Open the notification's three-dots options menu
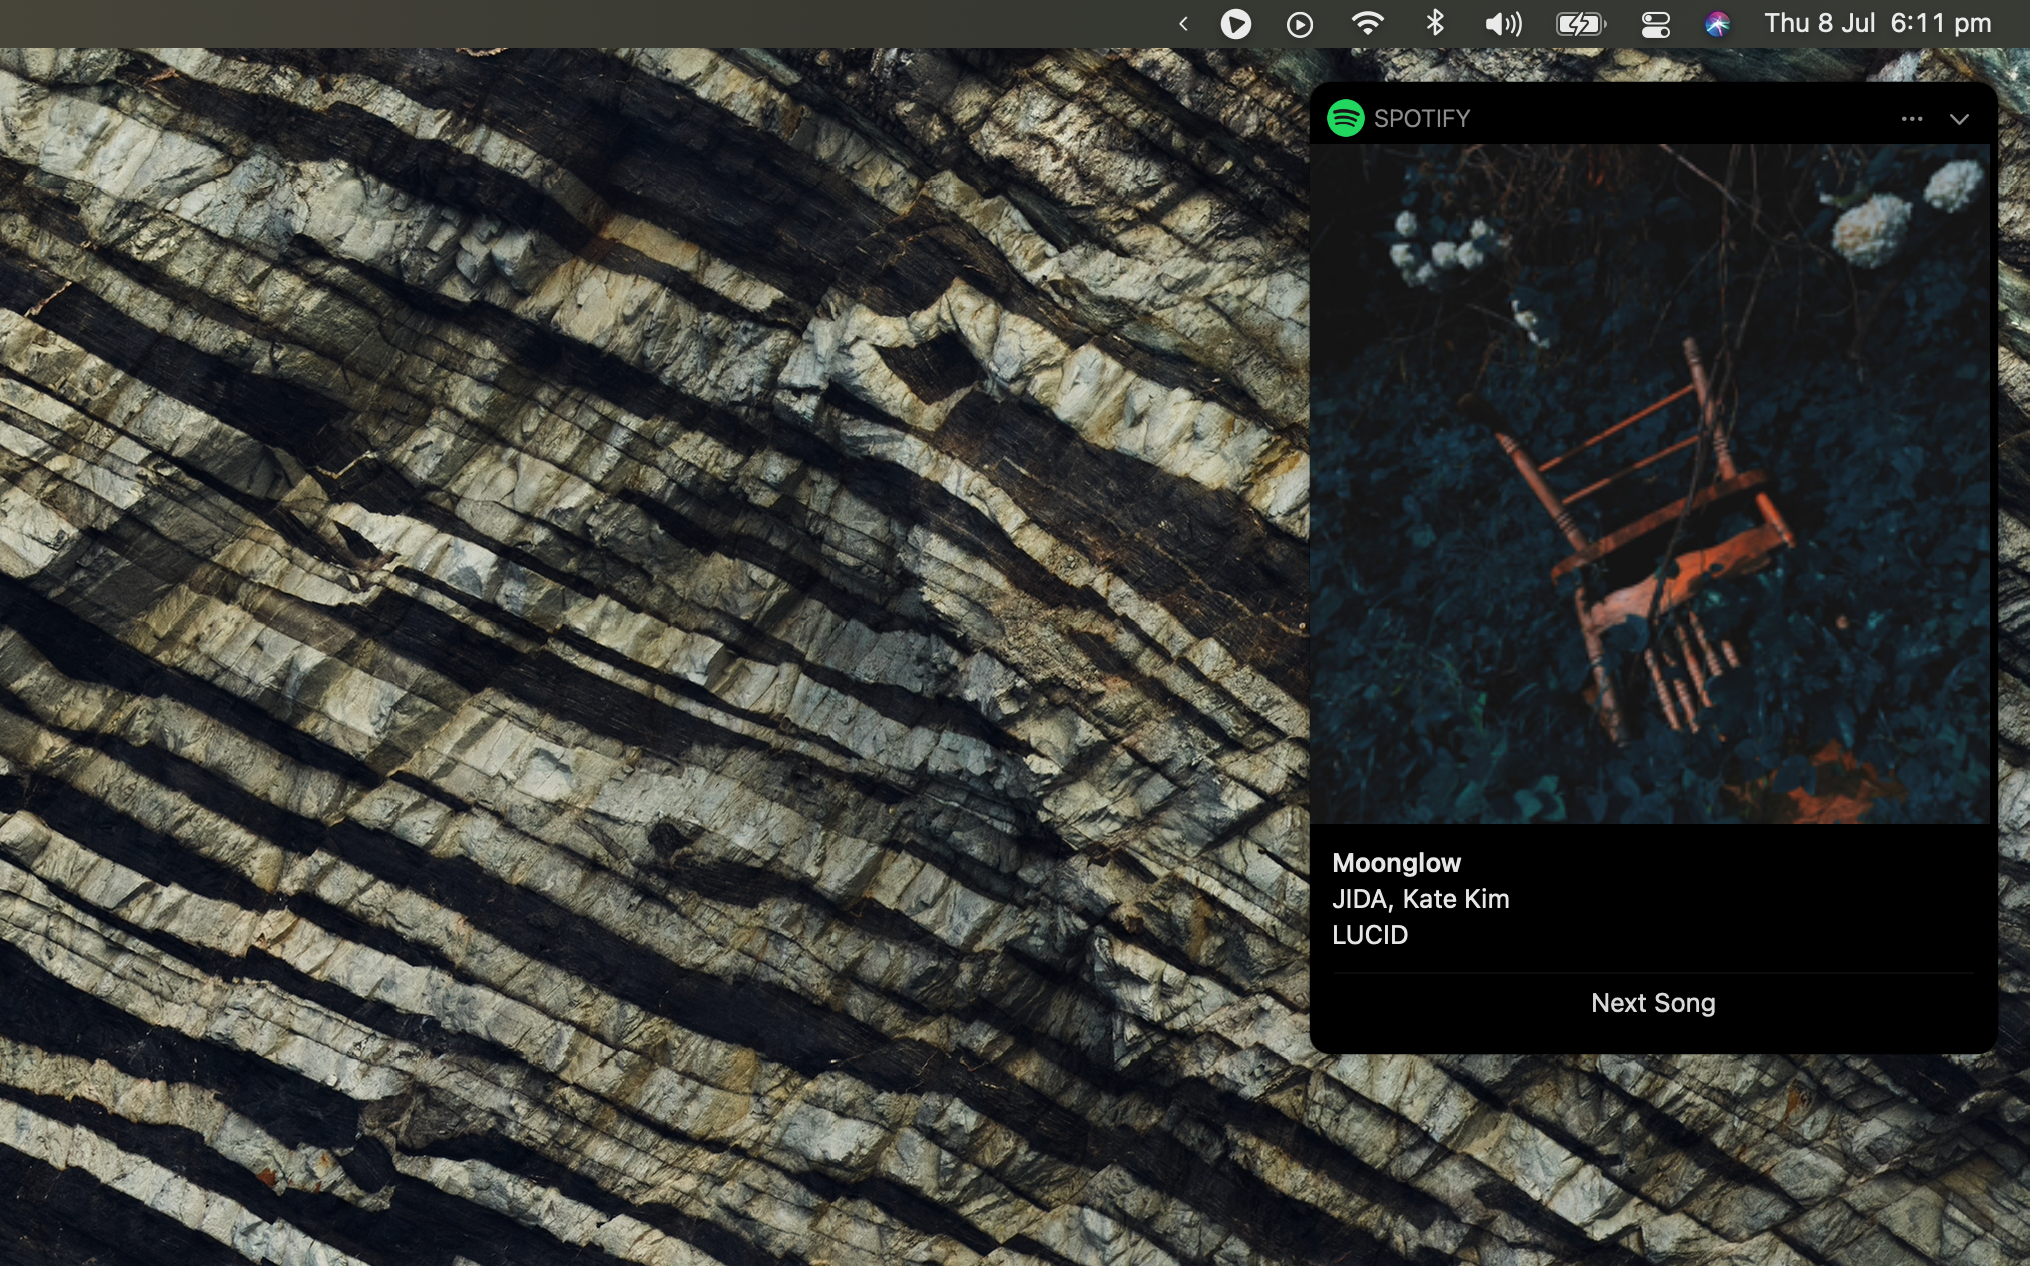This screenshot has height=1266, width=2030. tap(1911, 119)
